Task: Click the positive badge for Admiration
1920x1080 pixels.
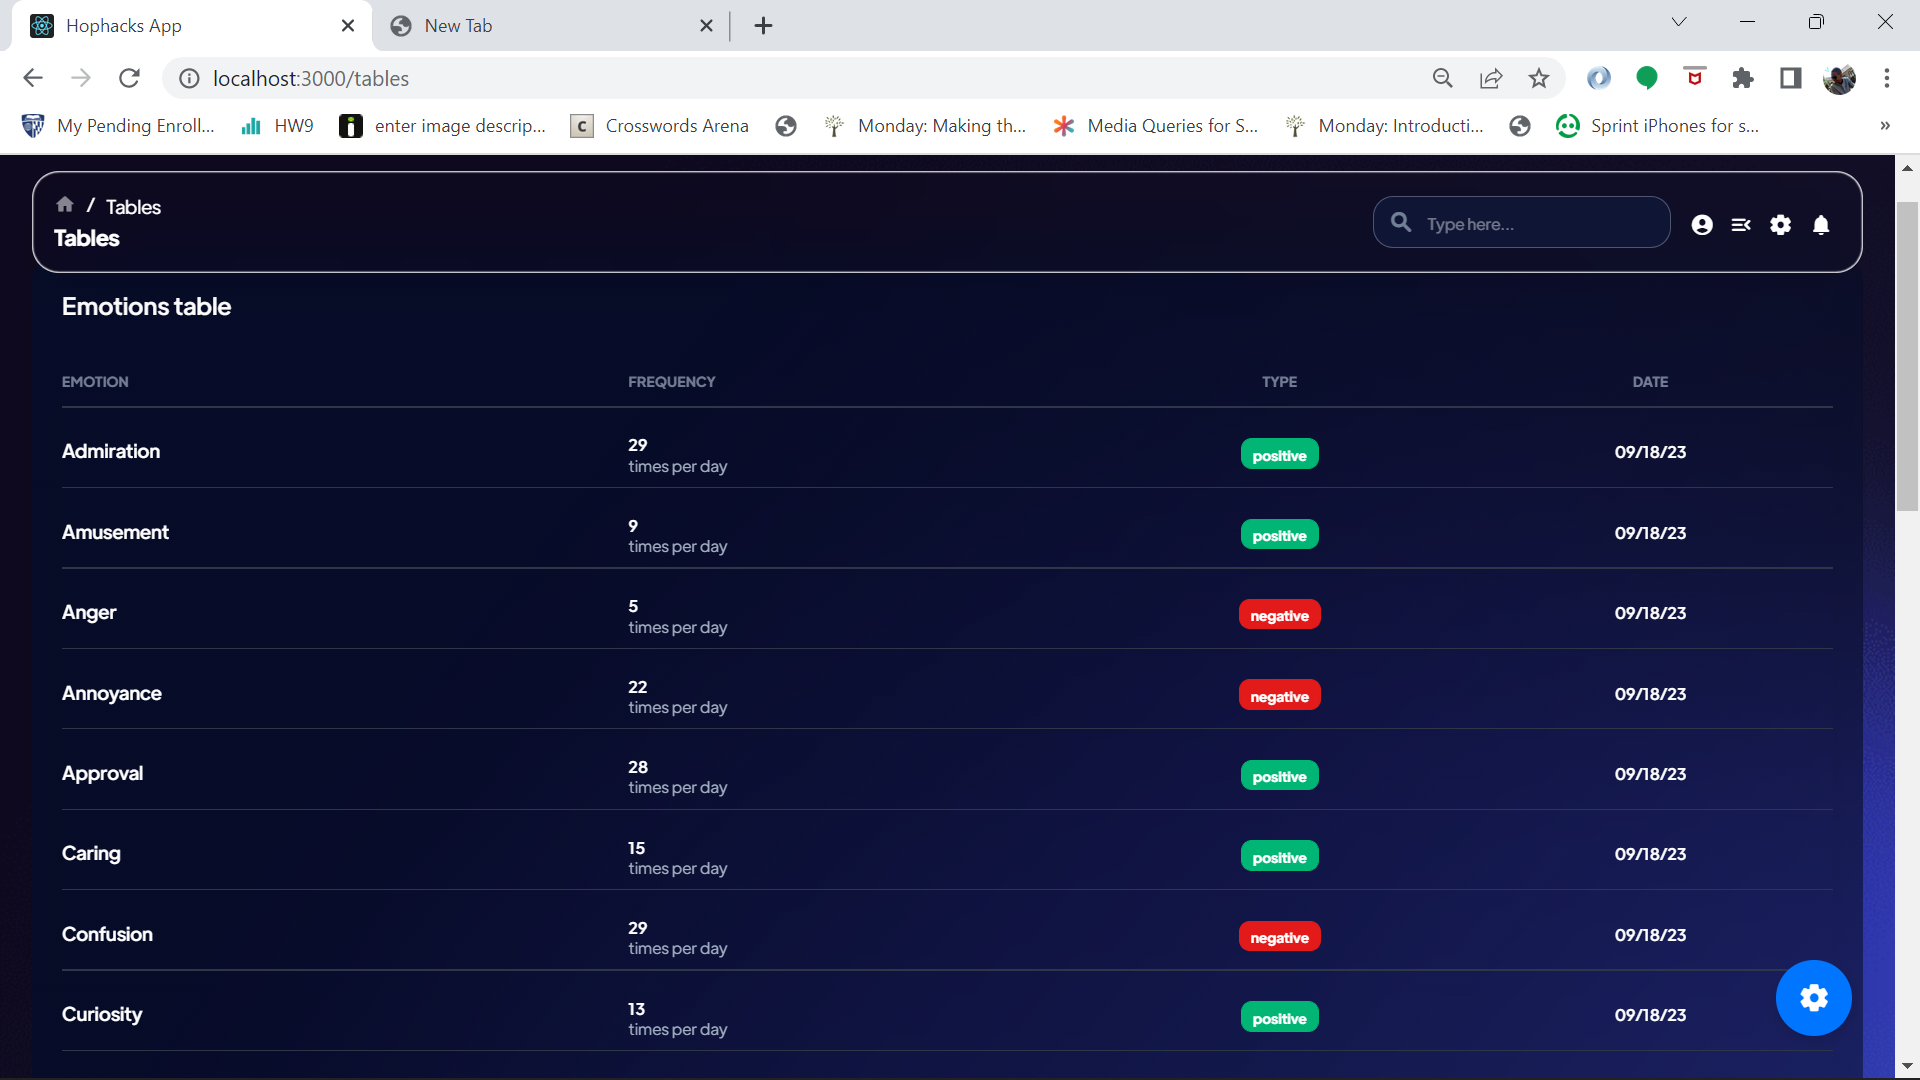Action: tap(1279, 455)
